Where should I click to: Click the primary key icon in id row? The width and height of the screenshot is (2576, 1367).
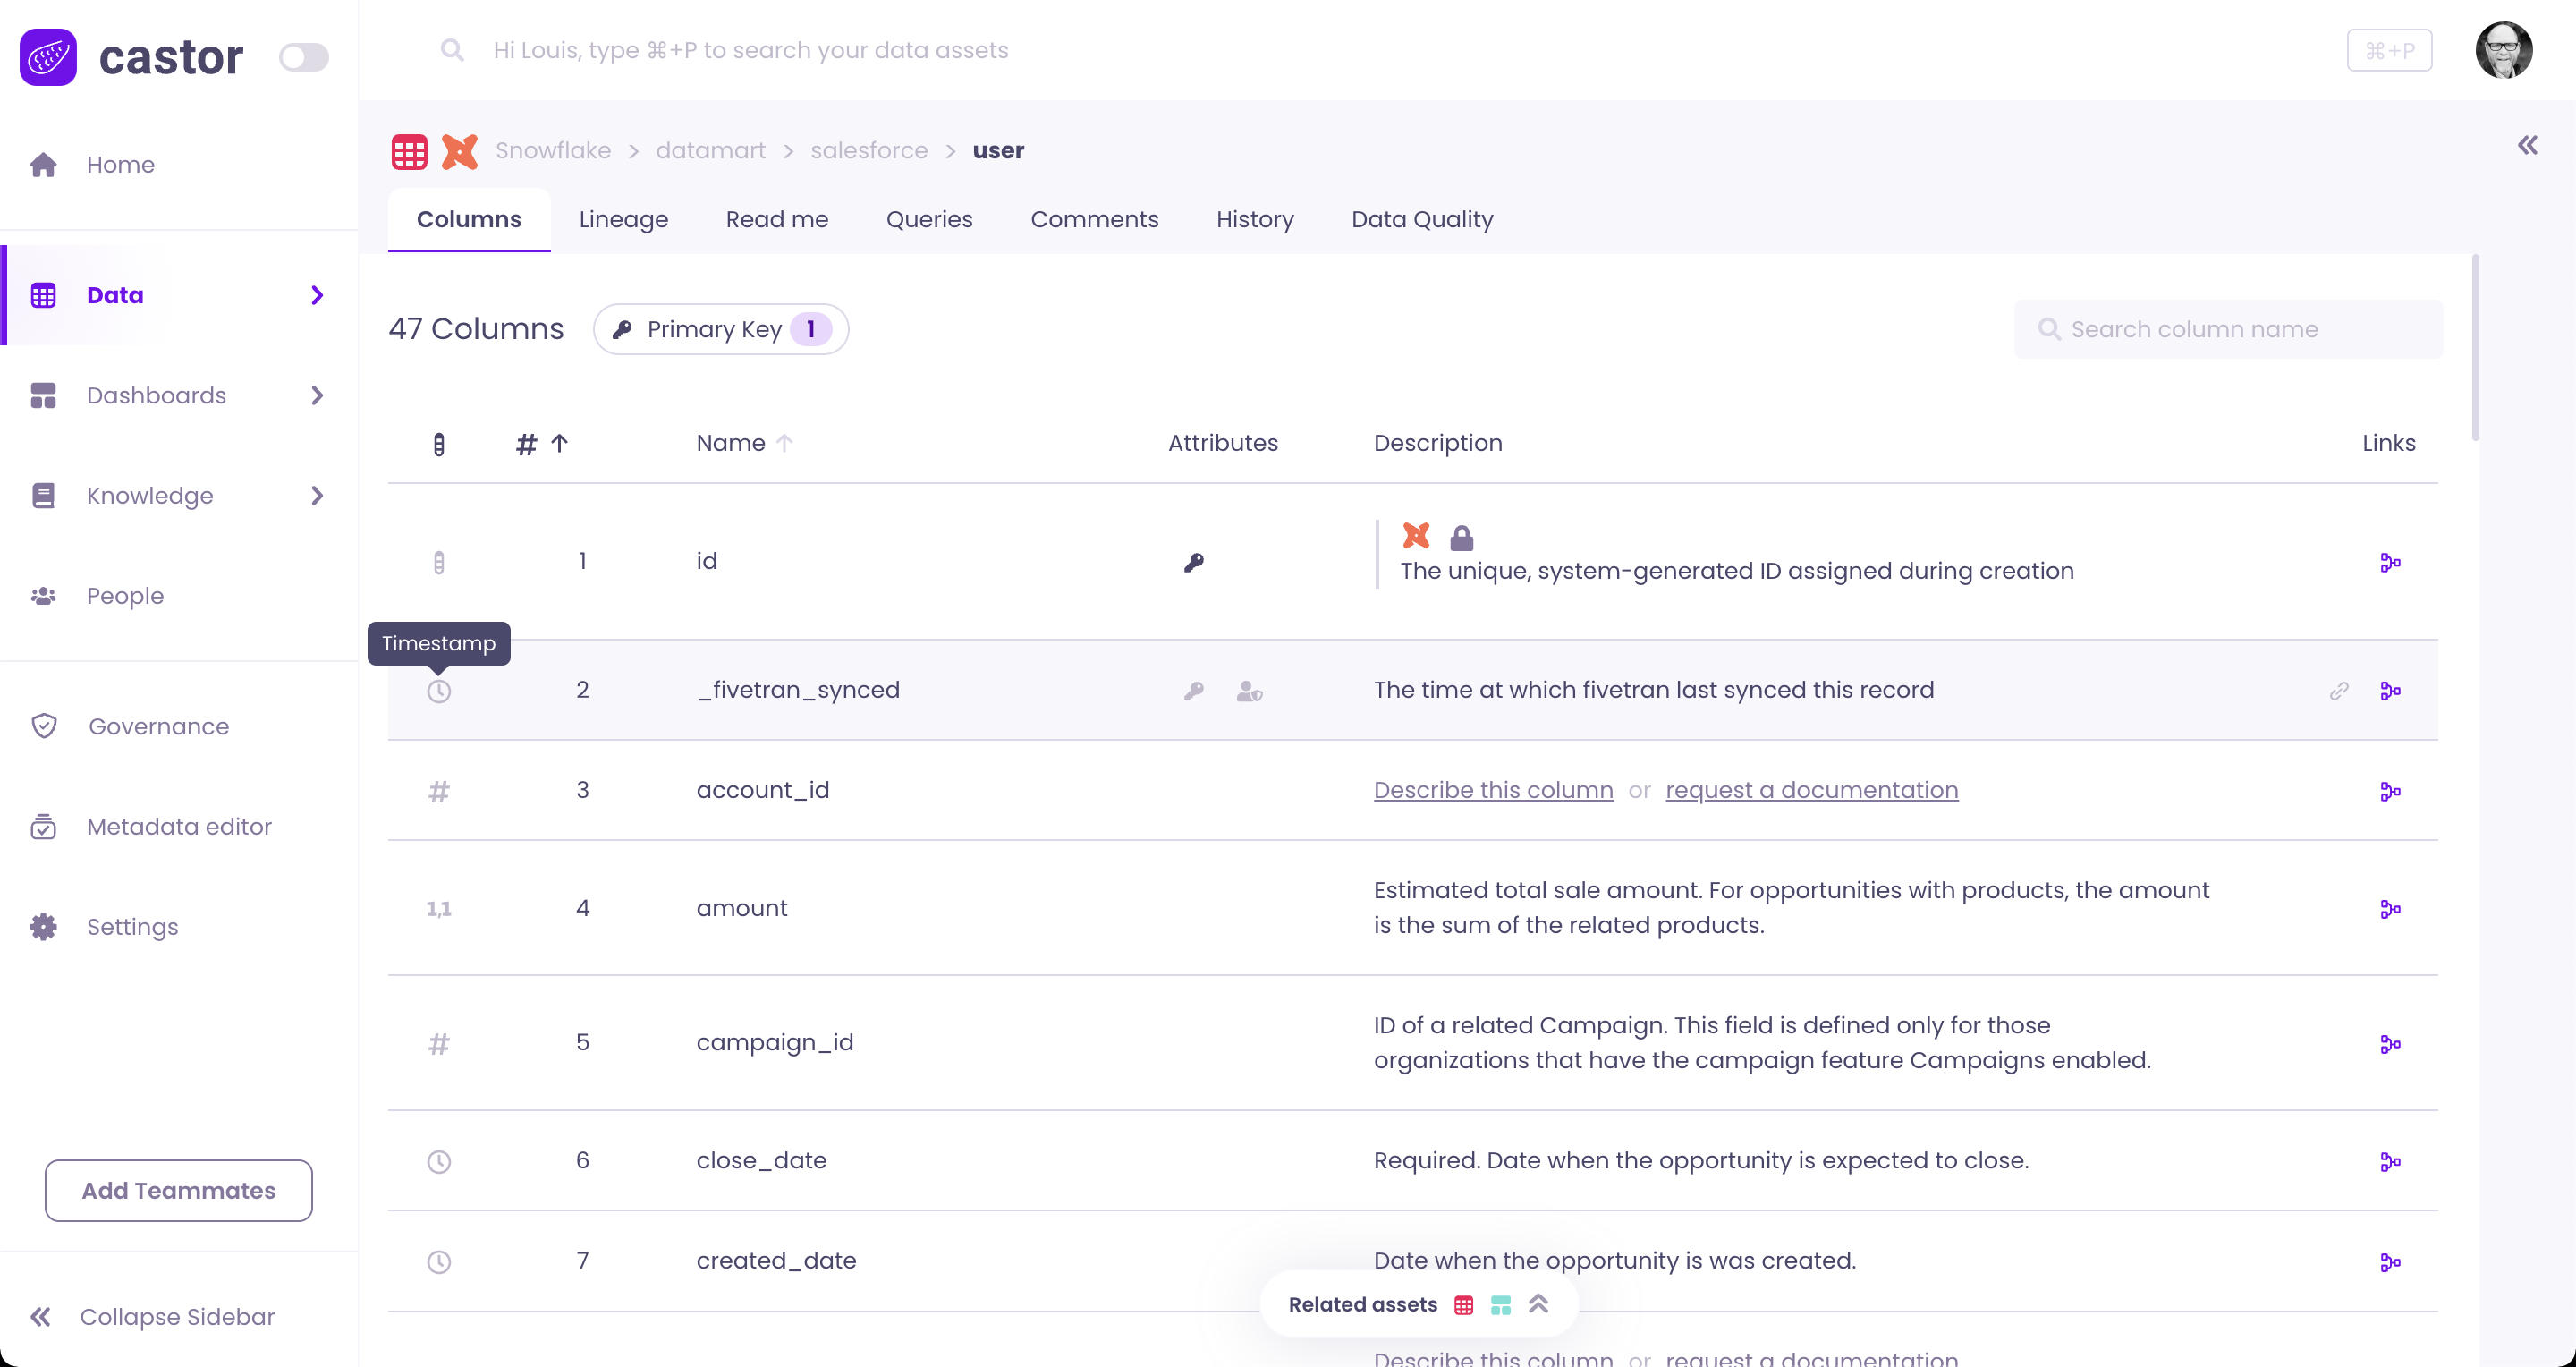point(1193,563)
